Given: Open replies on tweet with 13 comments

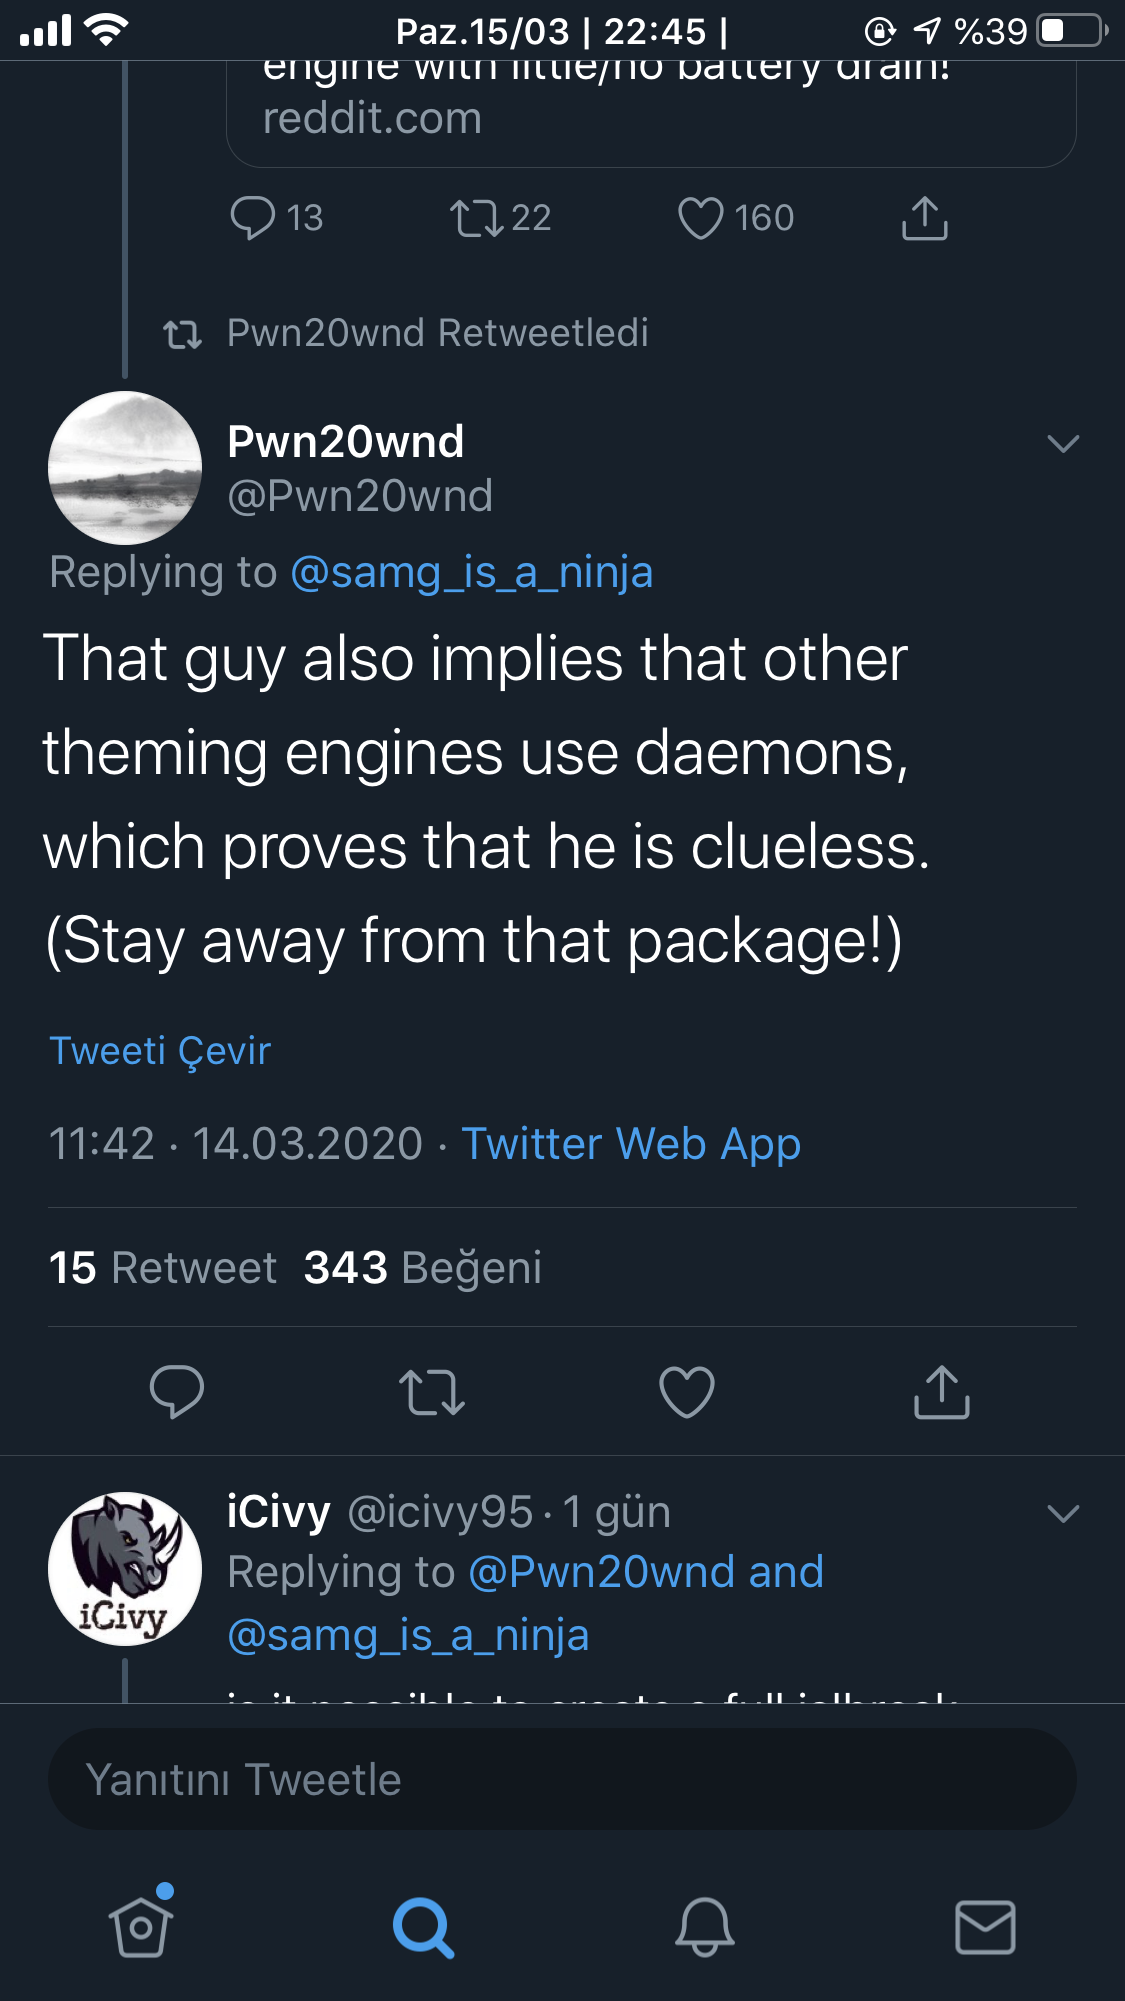Looking at the screenshot, I should point(253,218).
